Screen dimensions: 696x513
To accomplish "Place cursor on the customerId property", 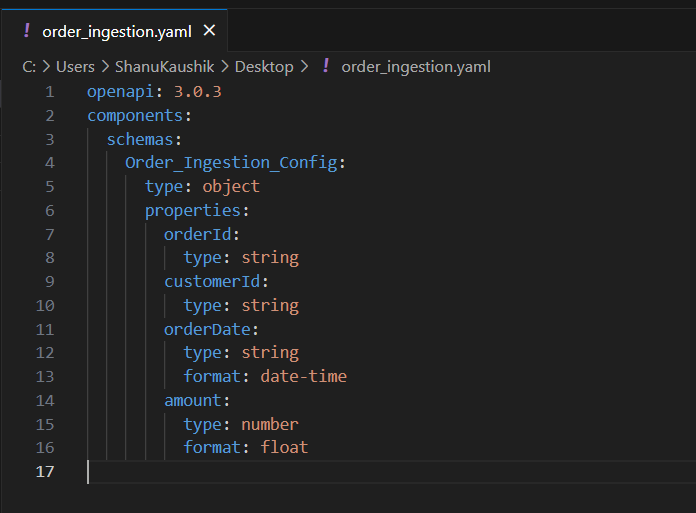I will [212, 281].
